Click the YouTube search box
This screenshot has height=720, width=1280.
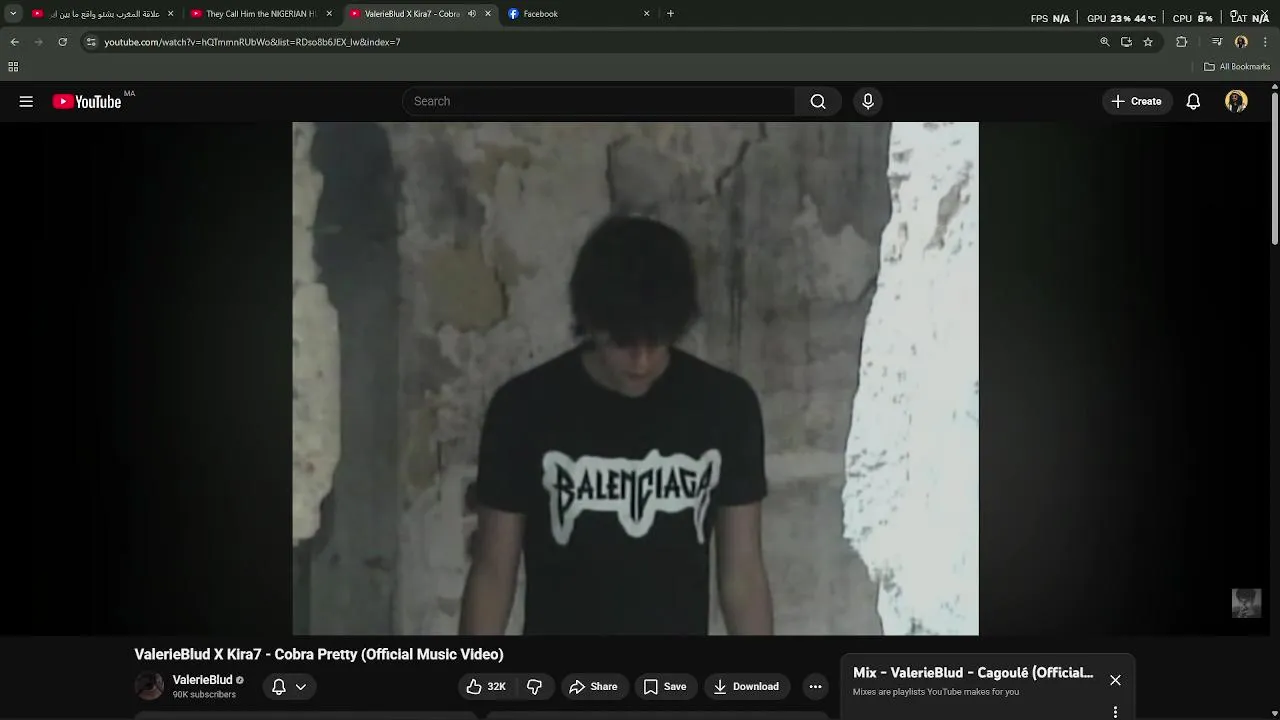point(598,101)
